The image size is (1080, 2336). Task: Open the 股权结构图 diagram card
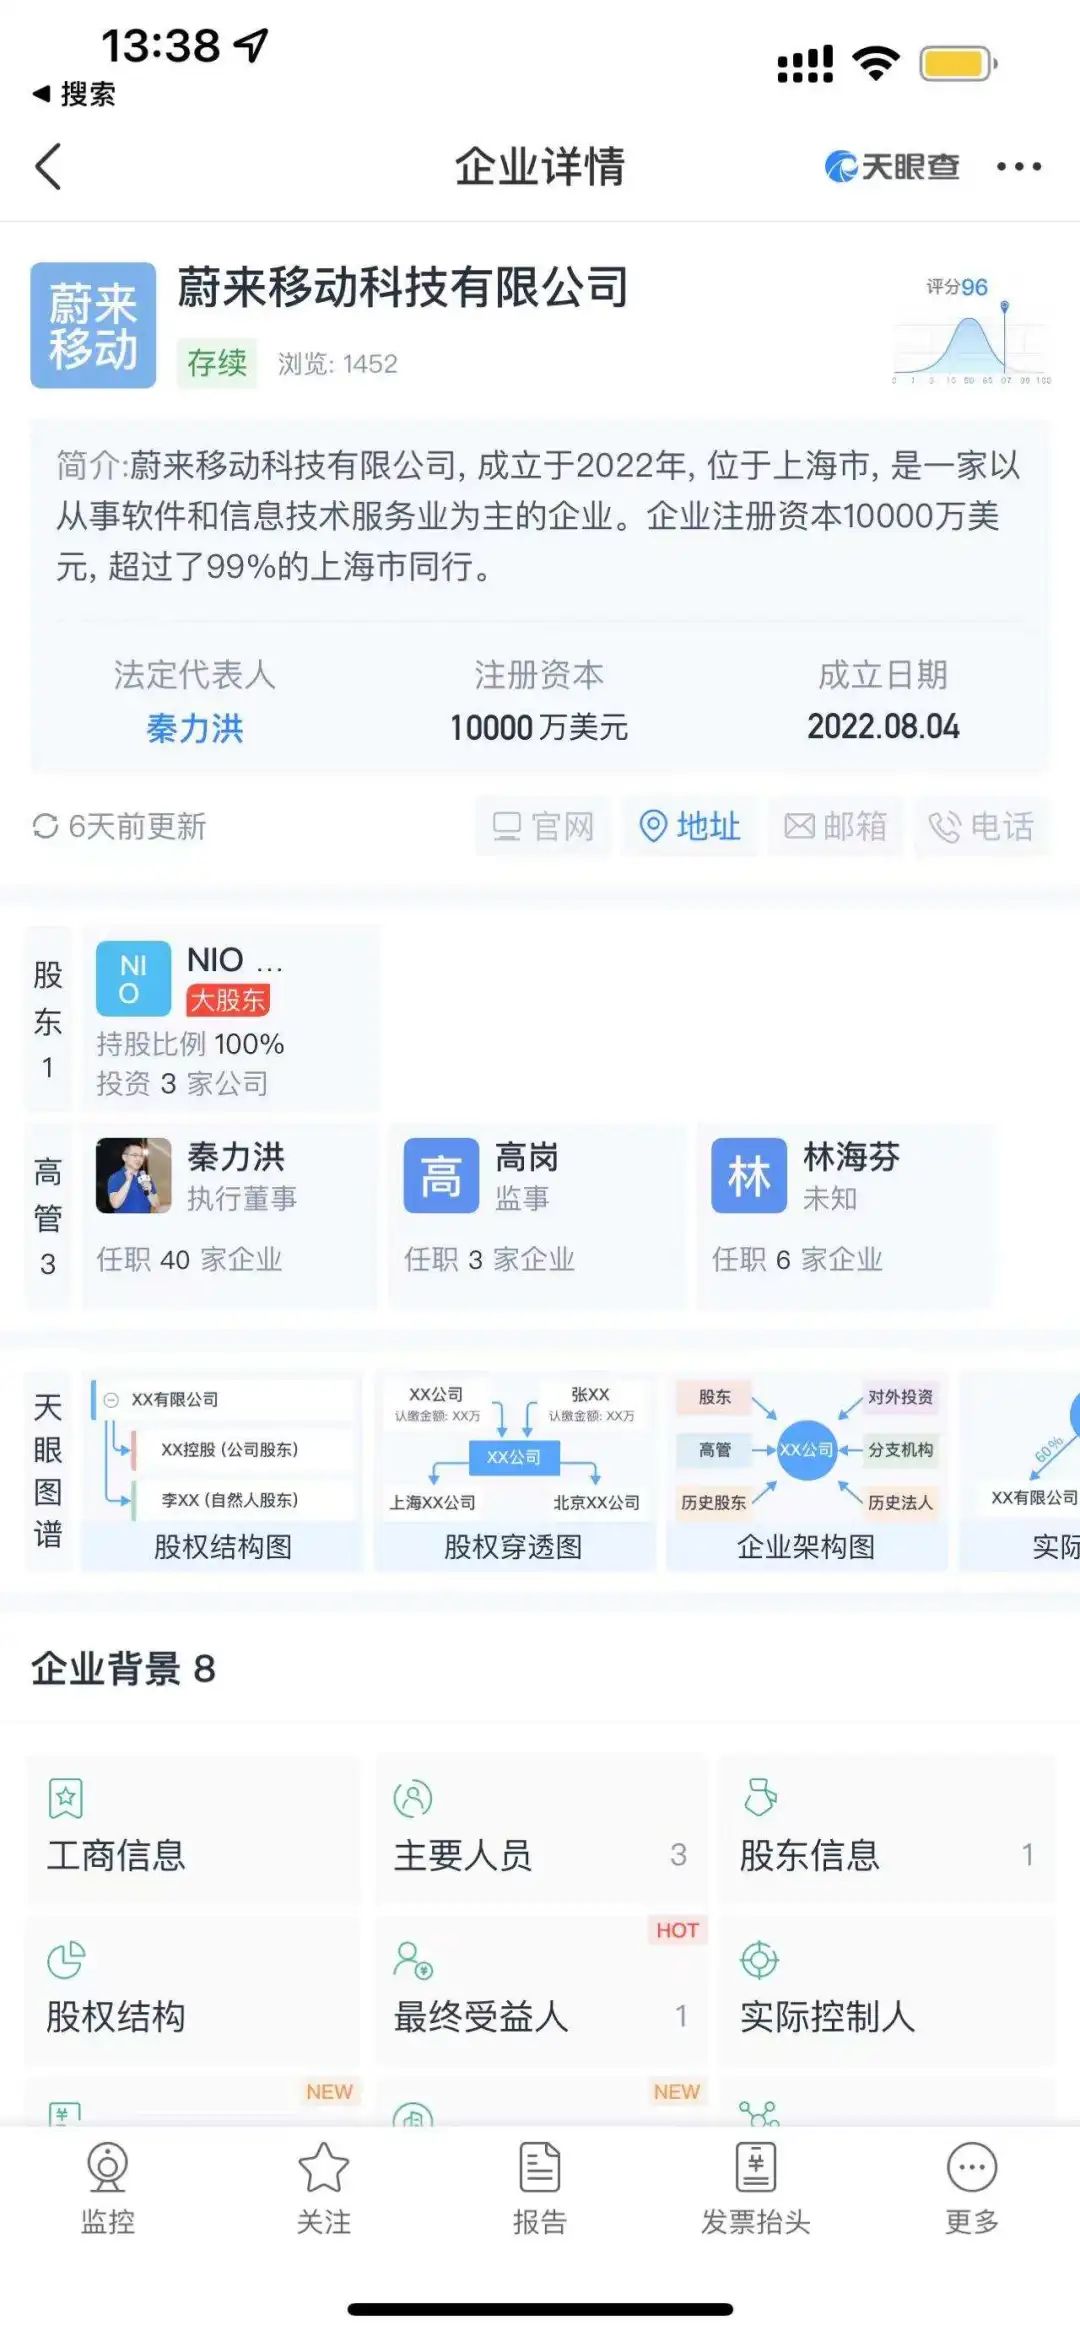pos(222,1472)
